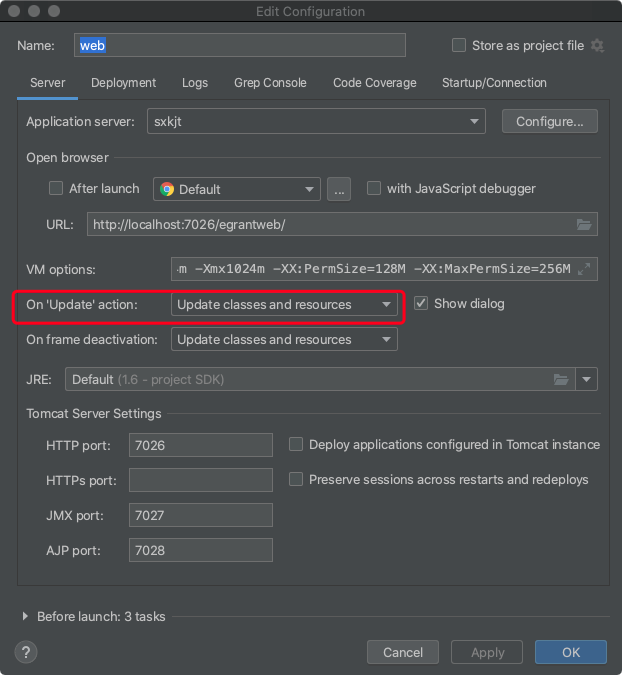The width and height of the screenshot is (622, 675).
Task: Expand the Before launch tasks section
Action: tap(25, 617)
